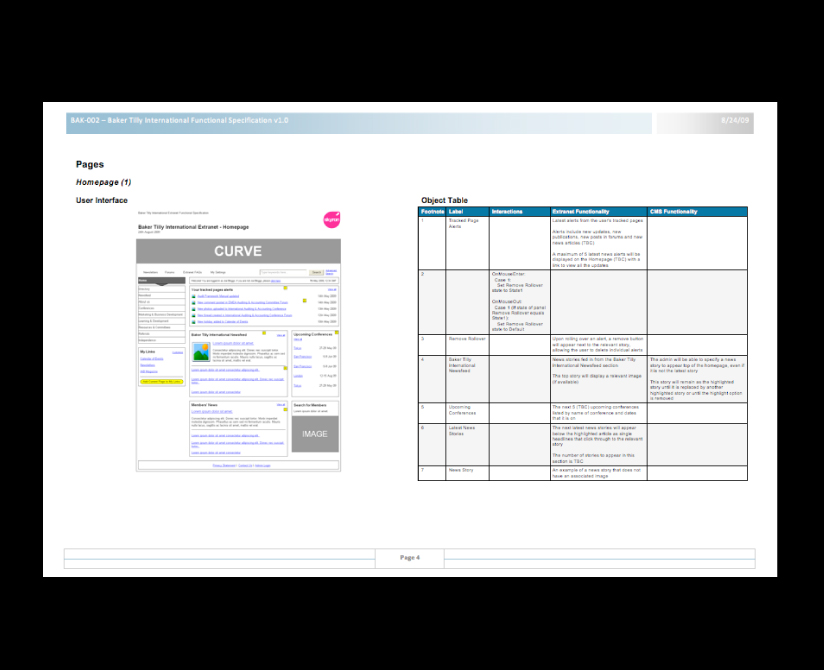Select the Conferences item in left sidebar
Viewport: 824px width, 670px height.
pos(146,308)
